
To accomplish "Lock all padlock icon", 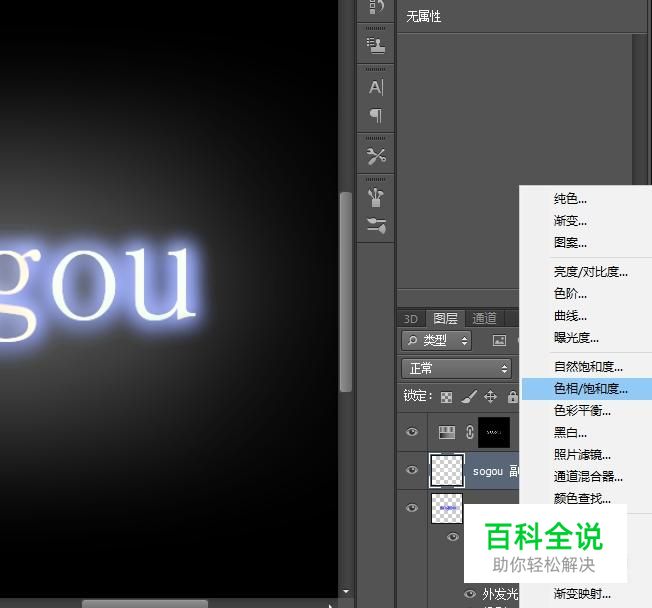I will (512, 397).
